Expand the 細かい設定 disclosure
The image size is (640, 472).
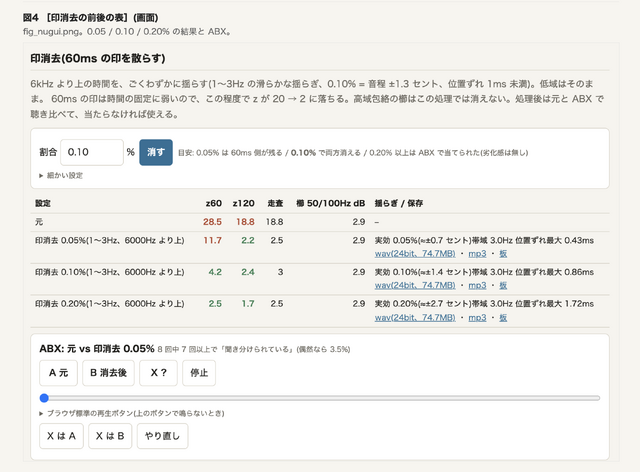click(61, 176)
